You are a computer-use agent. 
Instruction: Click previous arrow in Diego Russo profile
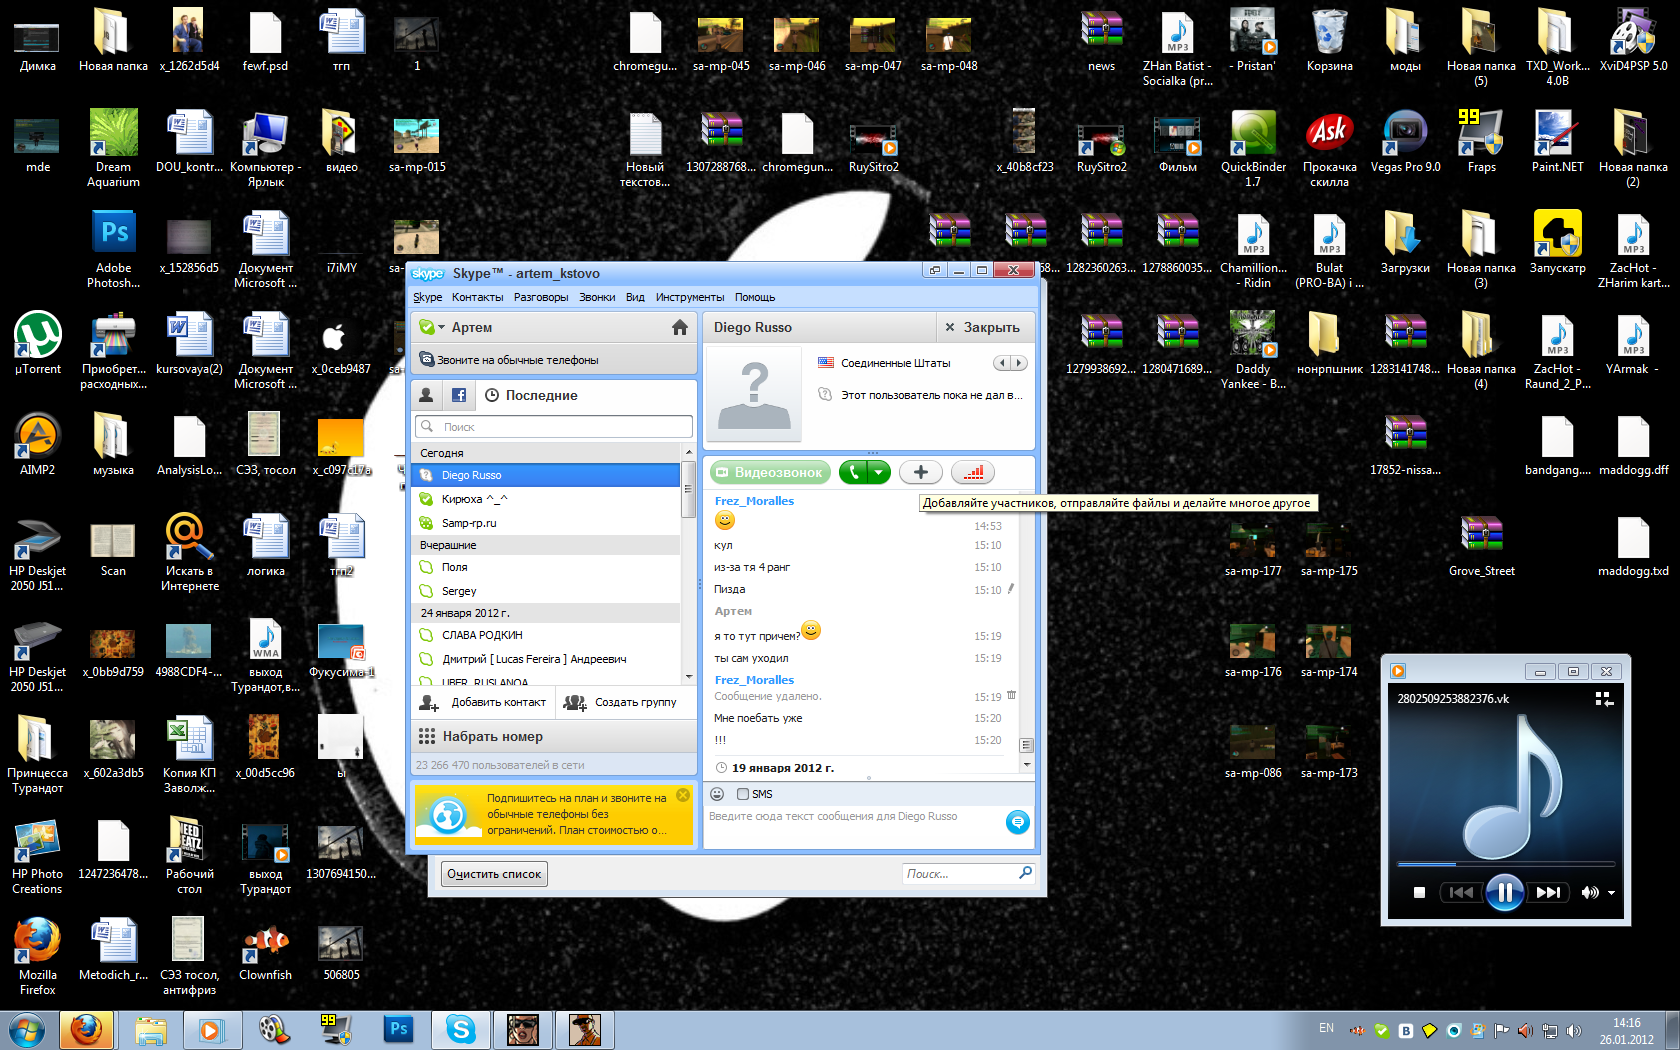1001,363
